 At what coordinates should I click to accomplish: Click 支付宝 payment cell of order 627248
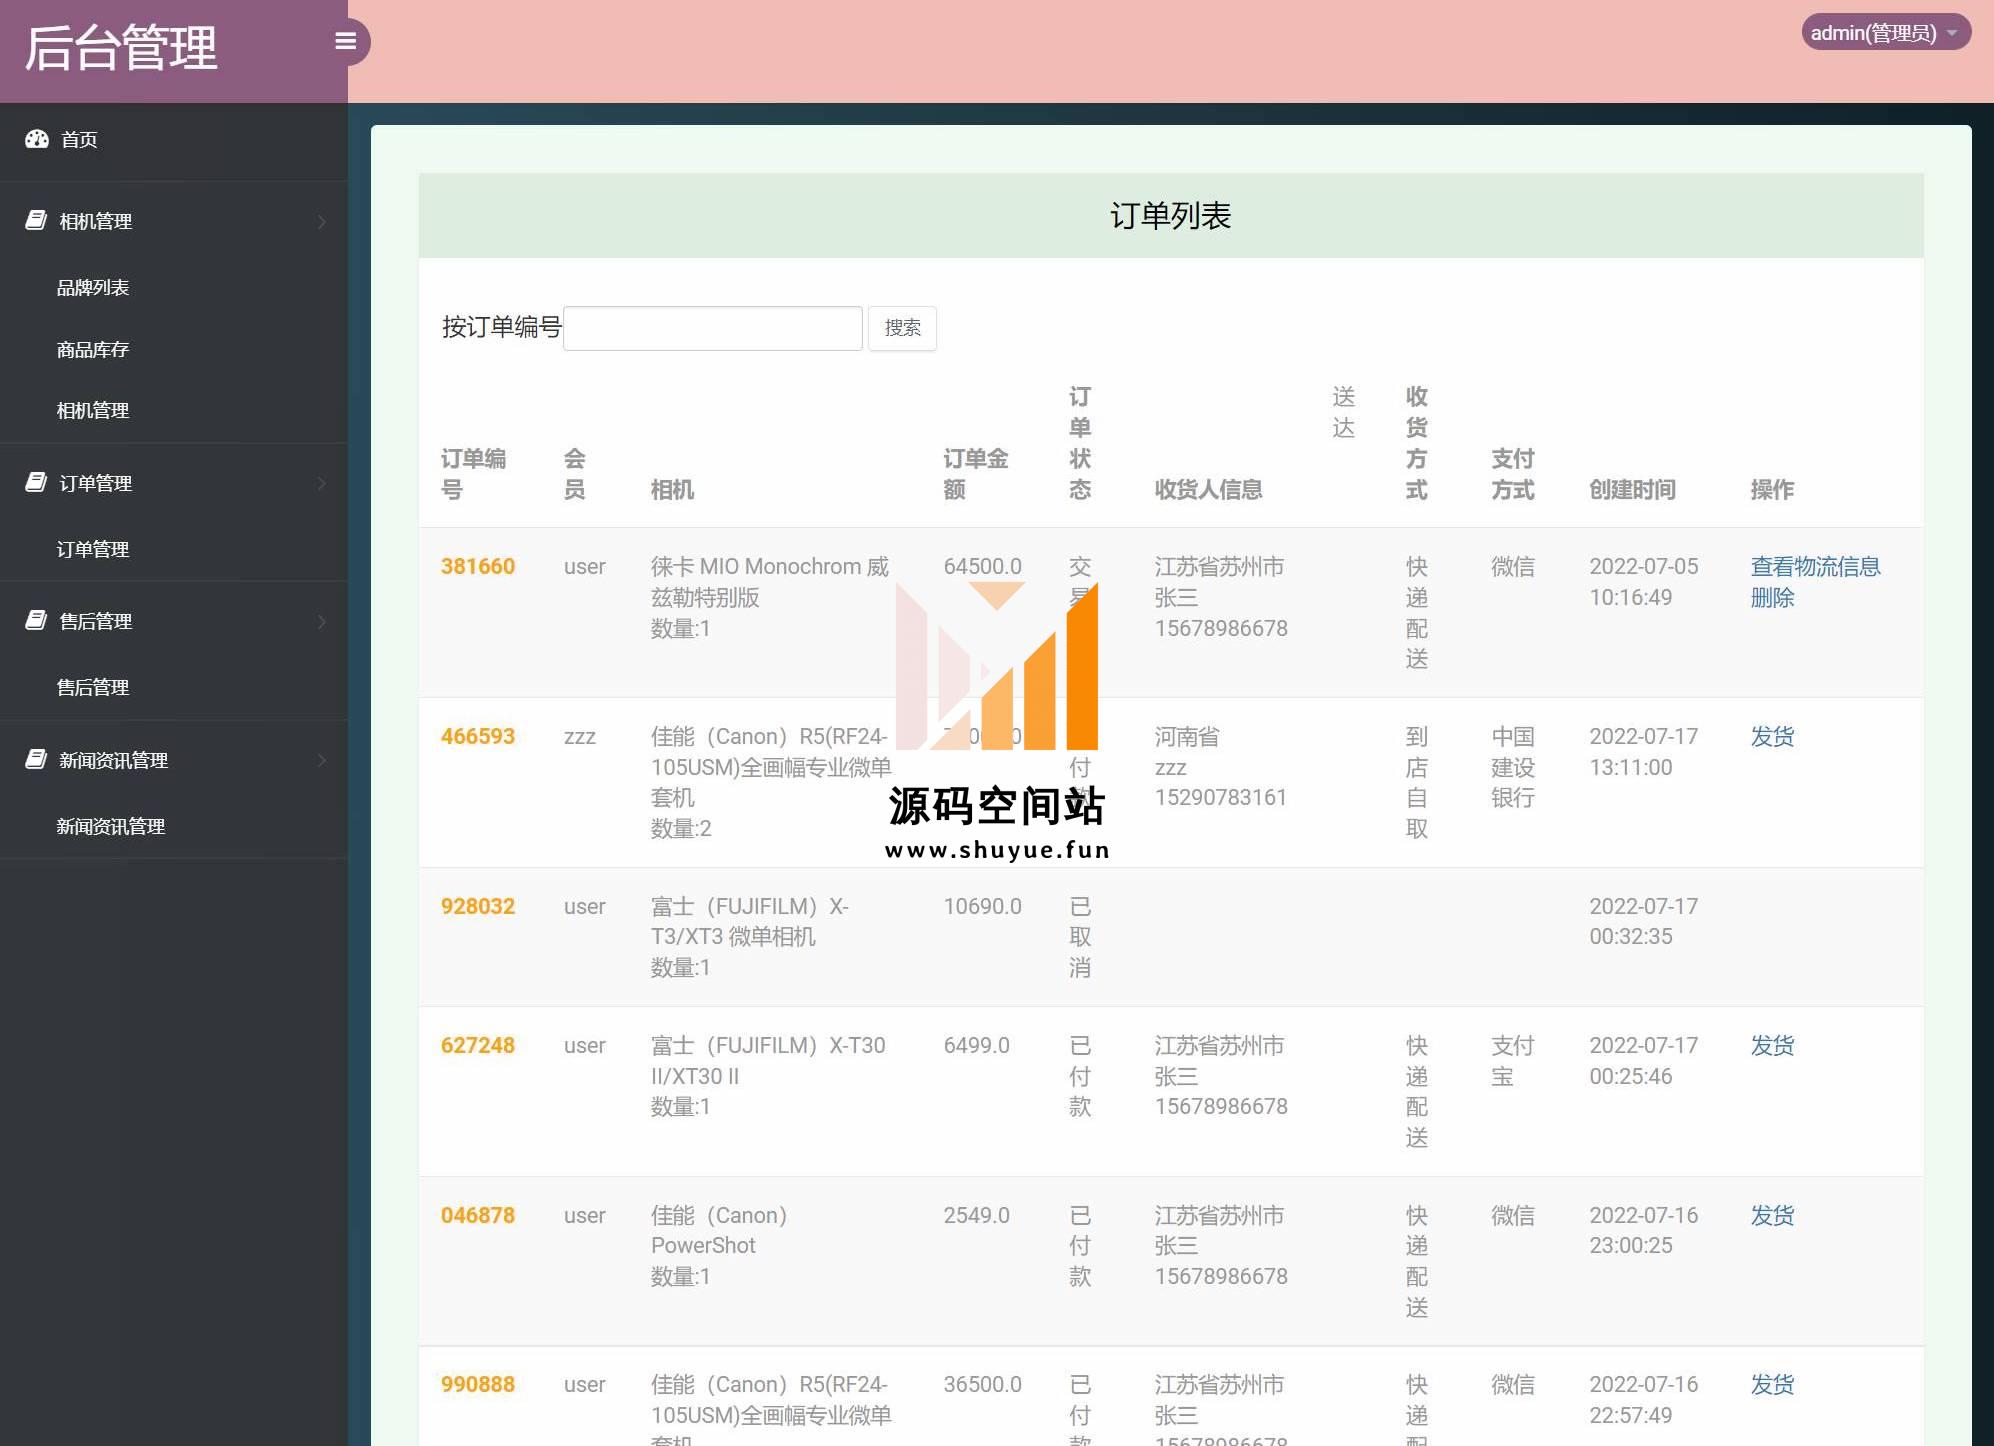pyautogui.click(x=1513, y=1061)
